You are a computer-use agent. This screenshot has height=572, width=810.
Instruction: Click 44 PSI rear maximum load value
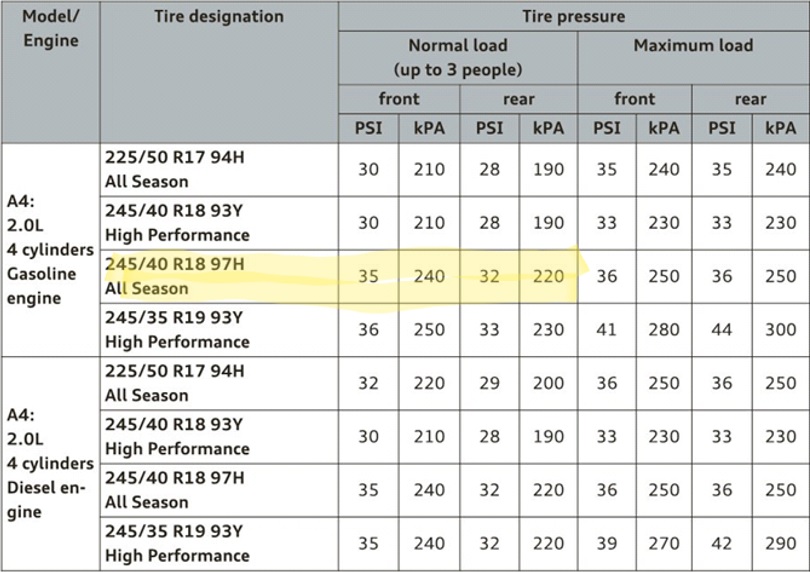tap(722, 330)
